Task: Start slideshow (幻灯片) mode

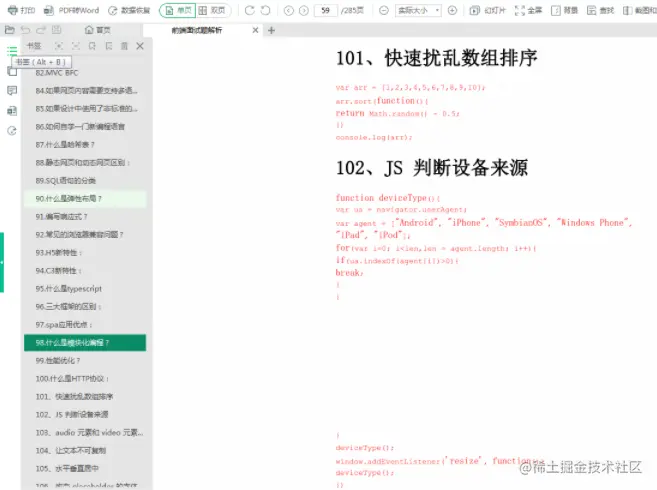Action: (x=488, y=10)
